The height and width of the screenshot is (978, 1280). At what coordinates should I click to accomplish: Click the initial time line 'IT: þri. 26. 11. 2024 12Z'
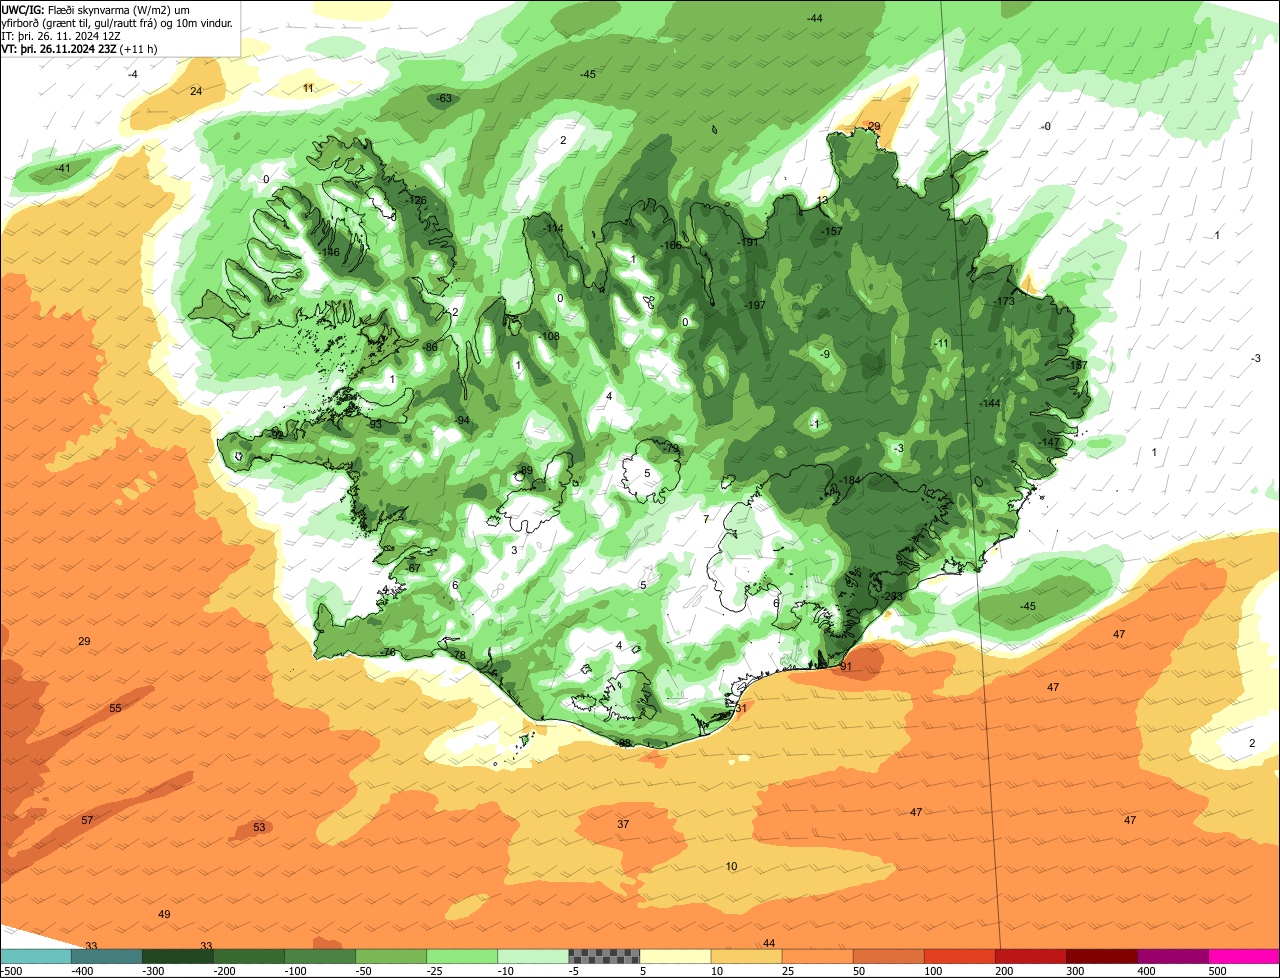pyautogui.click(x=61, y=36)
